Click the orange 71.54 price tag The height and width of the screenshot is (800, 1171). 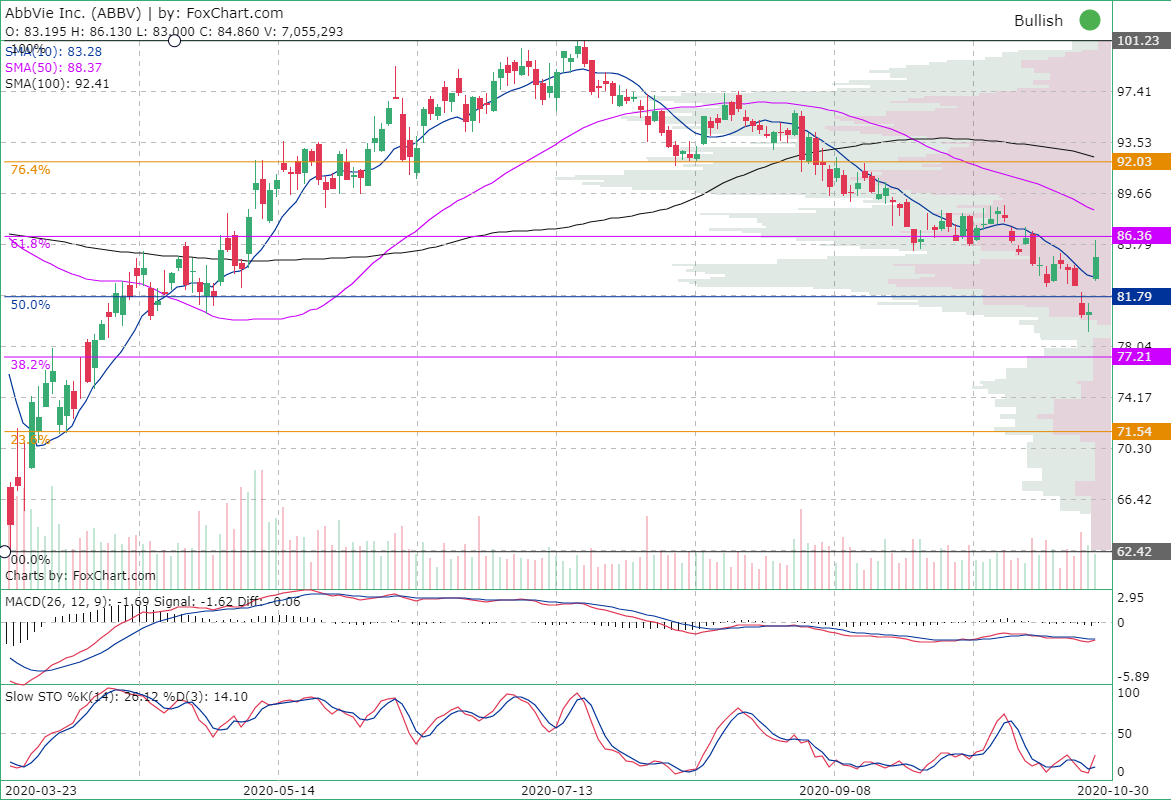tap(1135, 432)
